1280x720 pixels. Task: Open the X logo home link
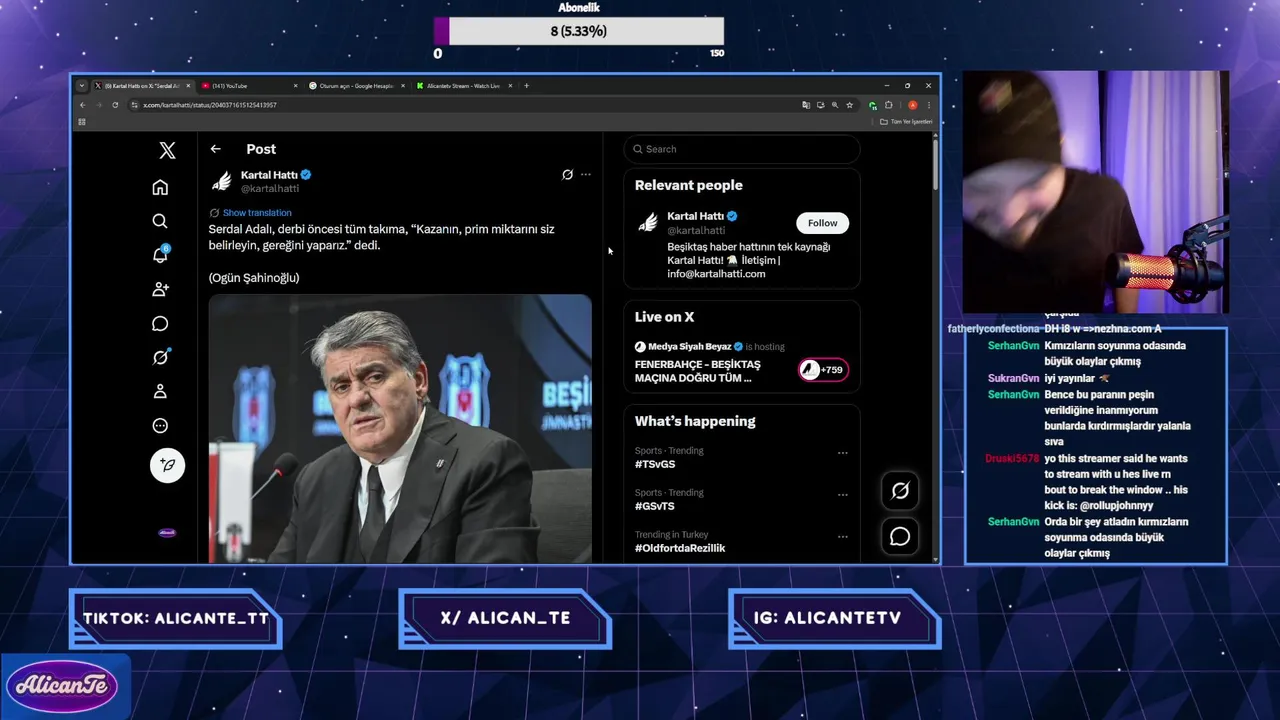(x=167, y=150)
